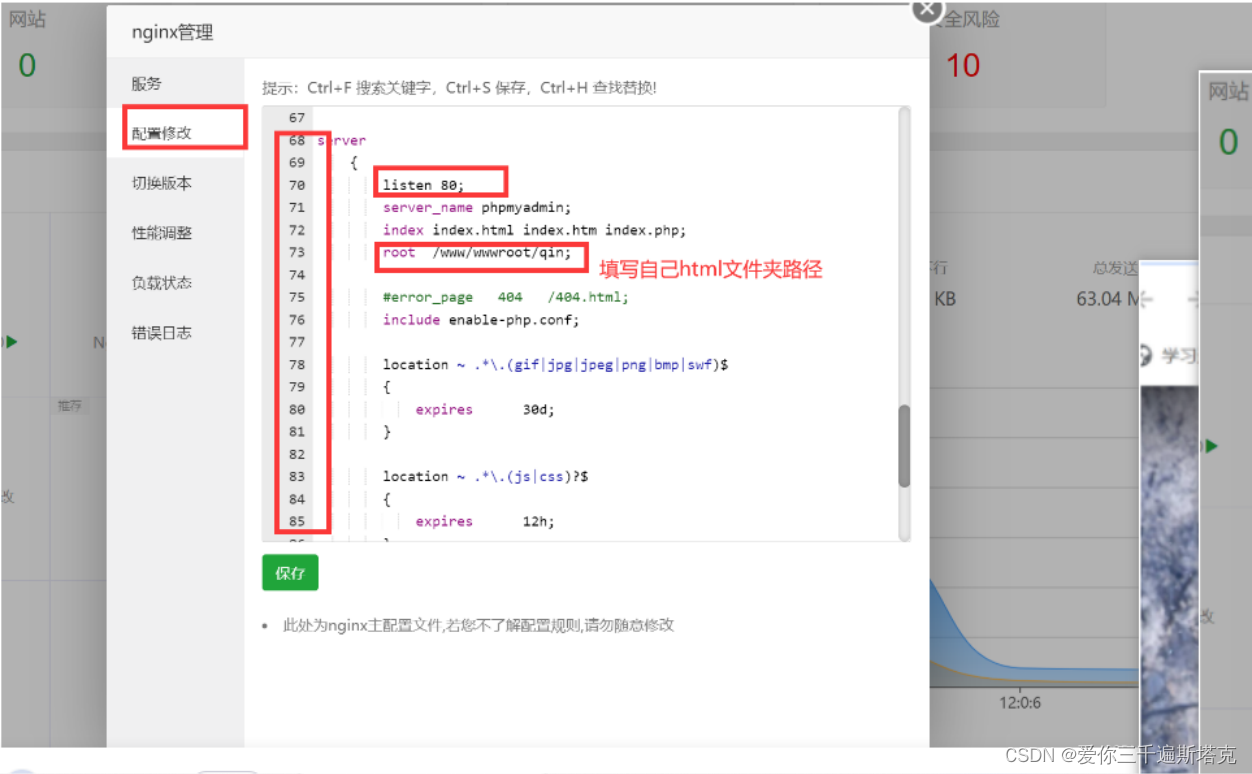Image resolution: width=1252 pixels, height=774 pixels.
Task: Click the green play arrow on the left edge
Action: point(9,342)
